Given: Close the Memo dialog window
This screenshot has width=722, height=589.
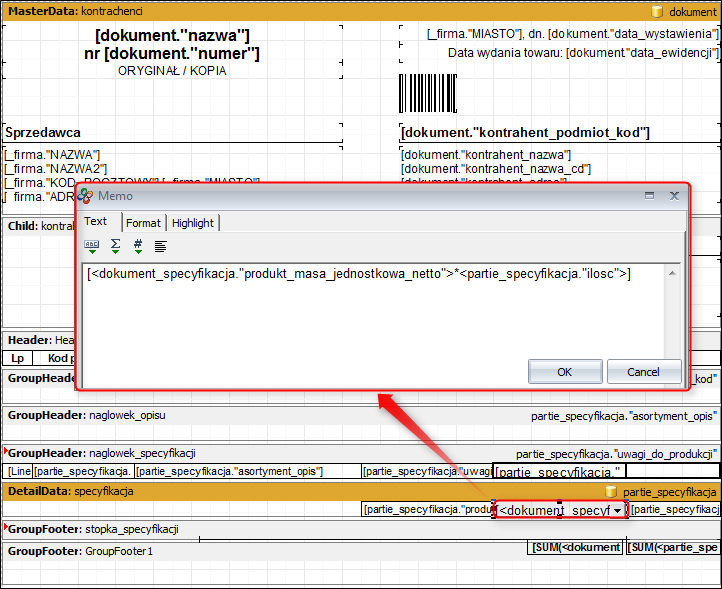Looking at the screenshot, I should click(674, 196).
